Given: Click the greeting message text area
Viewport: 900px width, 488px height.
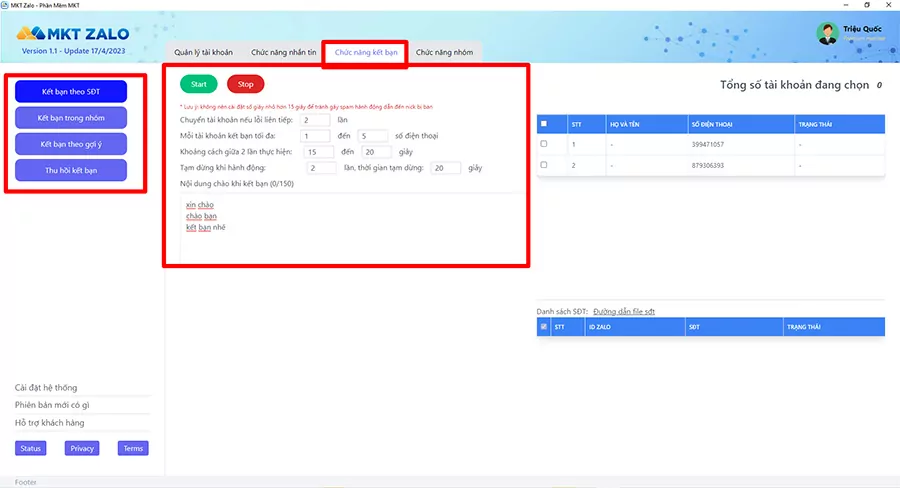Looking at the screenshot, I should [351, 227].
